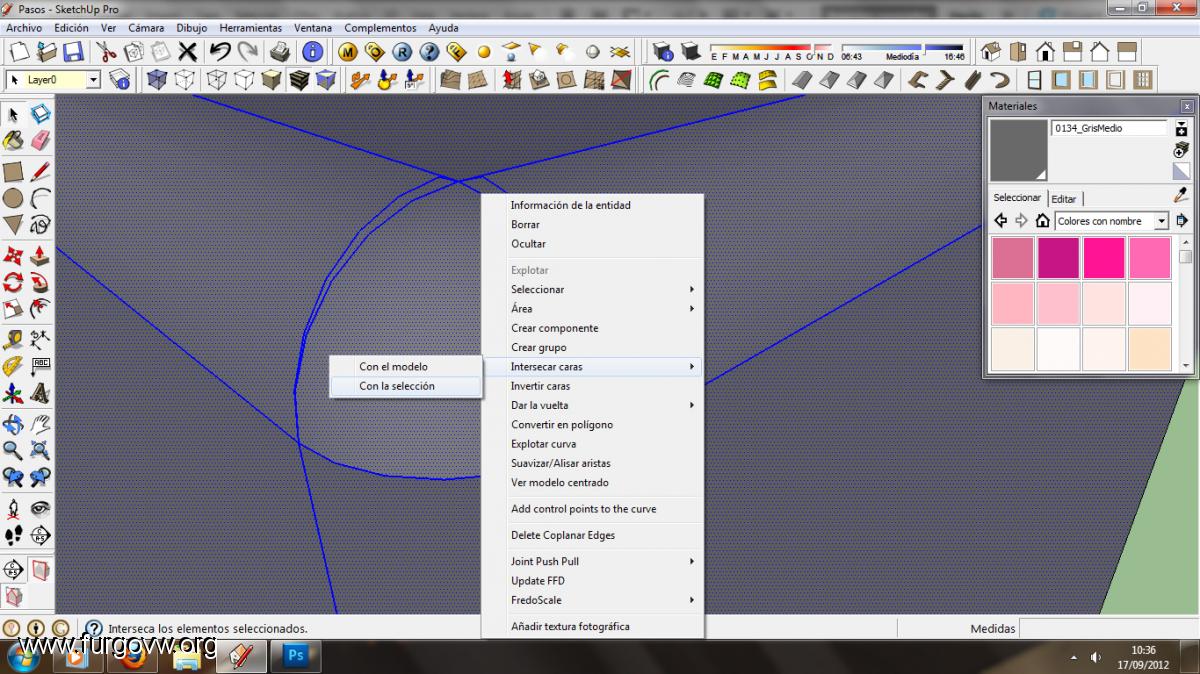Screen dimensions: 1200x674
Task: Choose Con la selección in submenu
Action: click(406, 386)
